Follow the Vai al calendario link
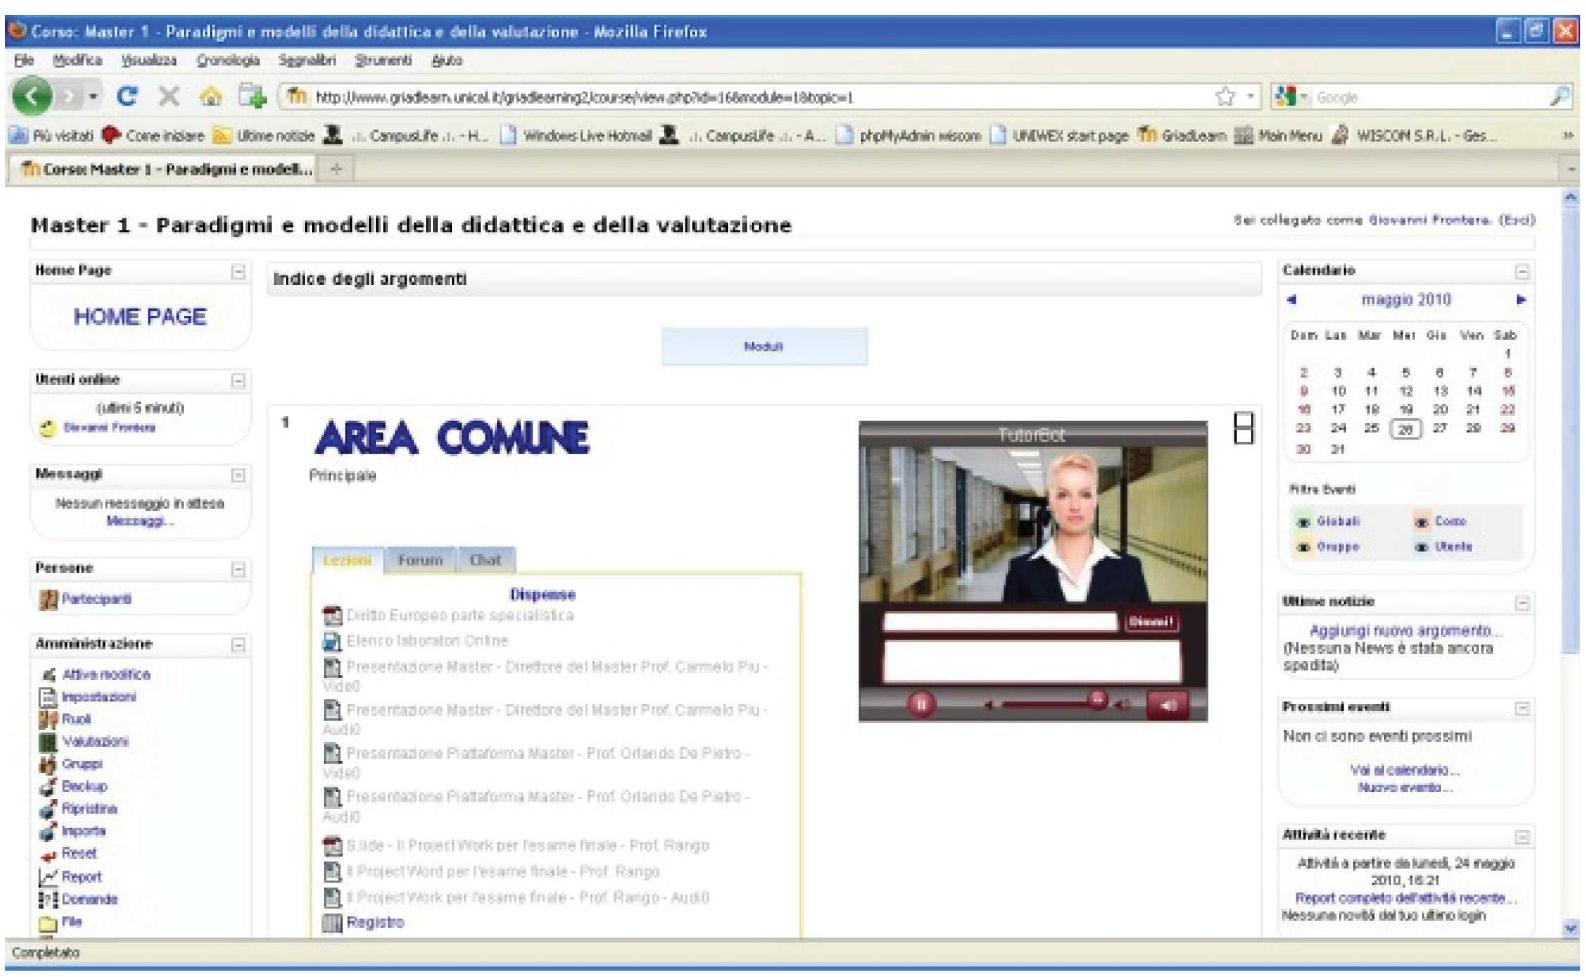1586x977 pixels. pyautogui.click(x=1405, y=770)
